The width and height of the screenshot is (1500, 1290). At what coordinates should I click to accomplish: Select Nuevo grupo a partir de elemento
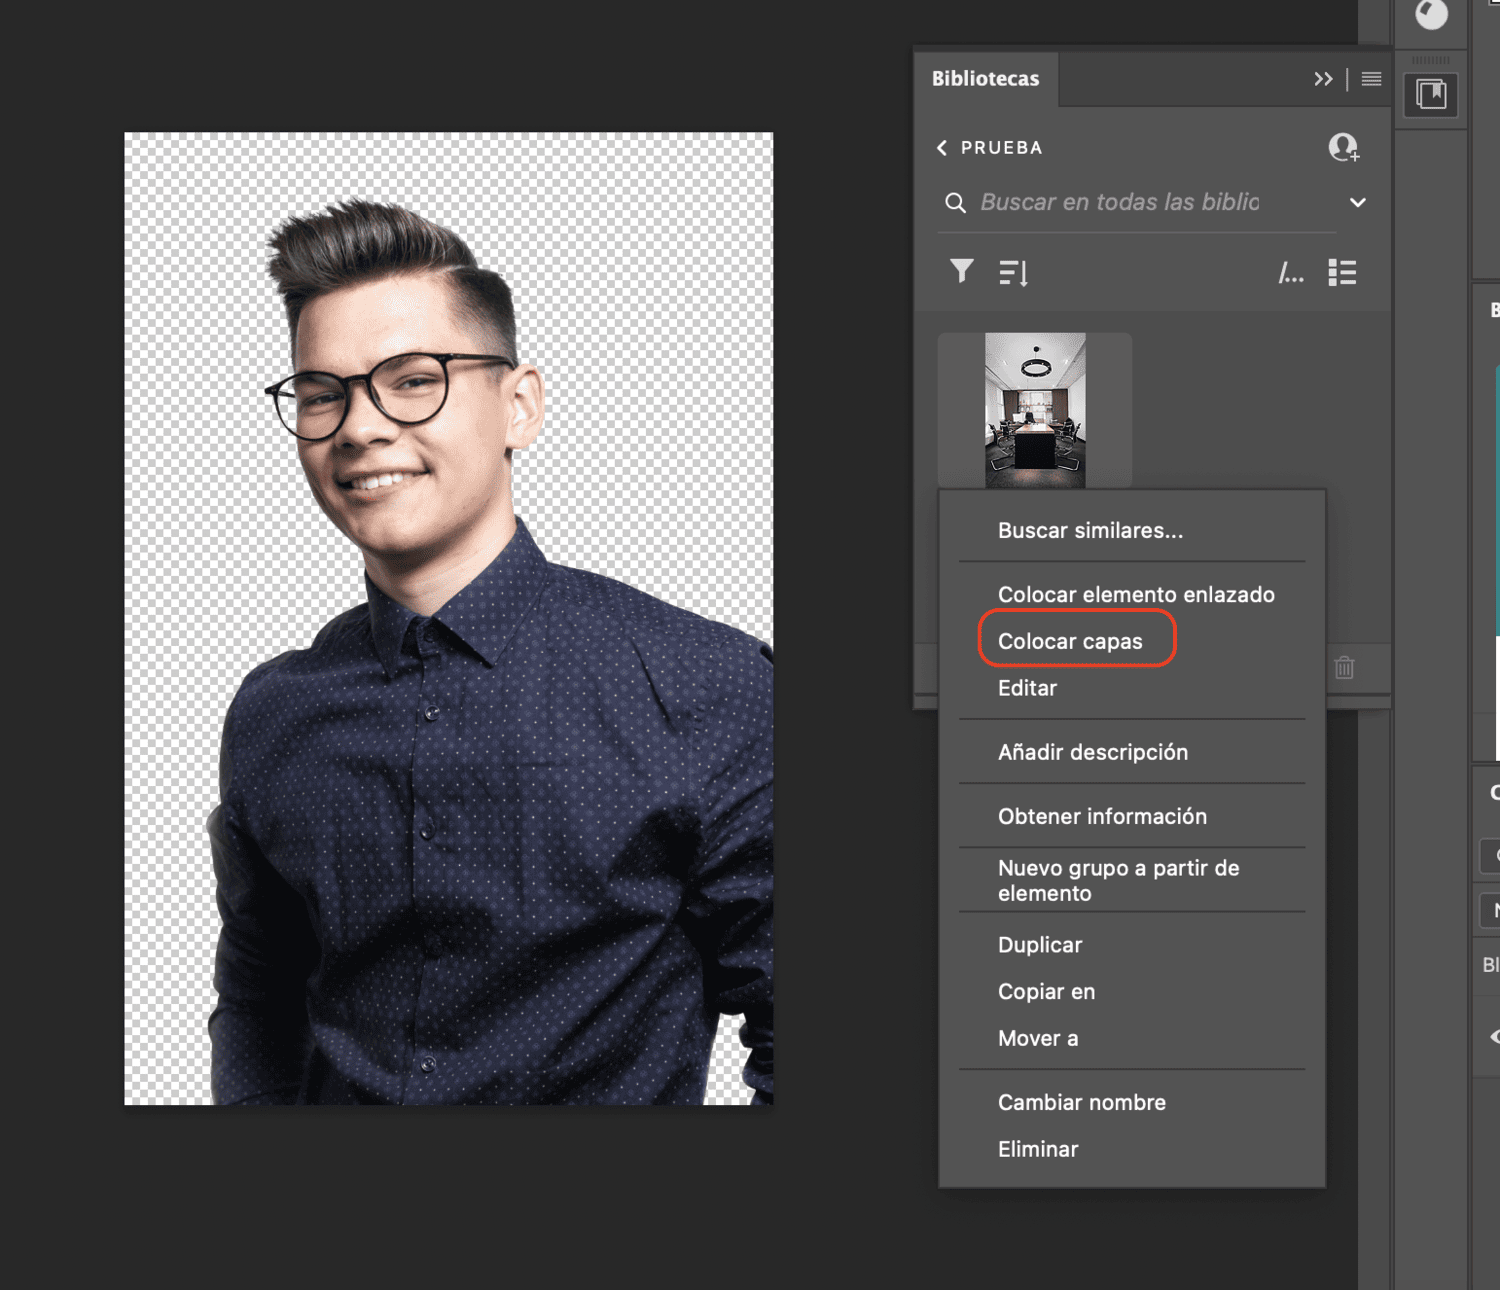[1118, 881]
